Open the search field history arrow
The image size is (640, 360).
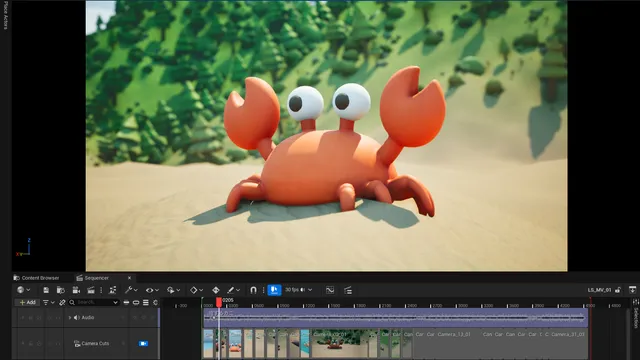pyautogui.click(x=116, y=302)
